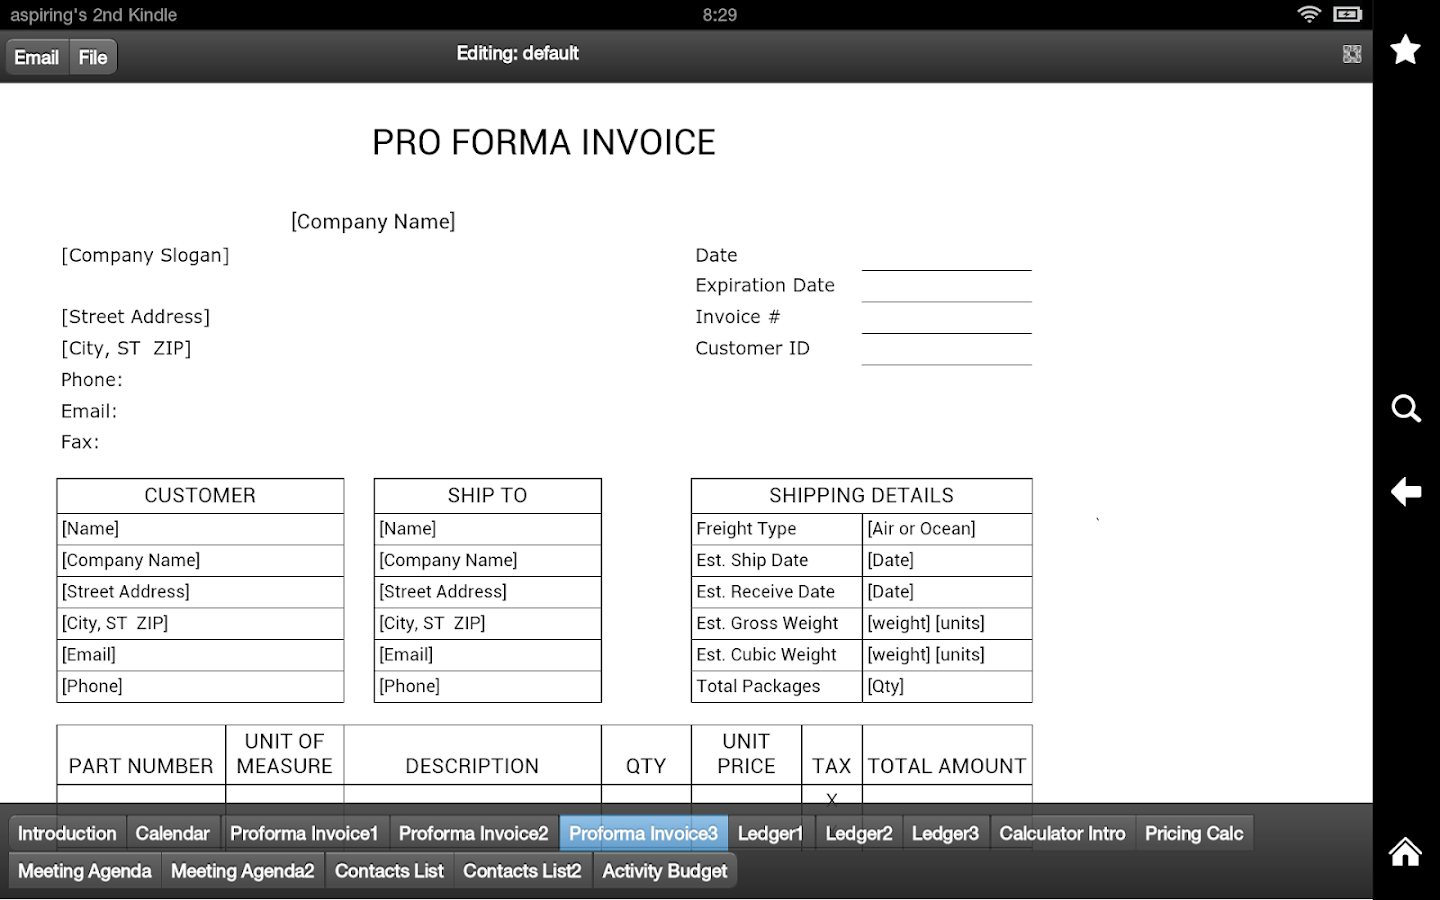Select [Email] in the SHIP TO table

tap(488, 655)
